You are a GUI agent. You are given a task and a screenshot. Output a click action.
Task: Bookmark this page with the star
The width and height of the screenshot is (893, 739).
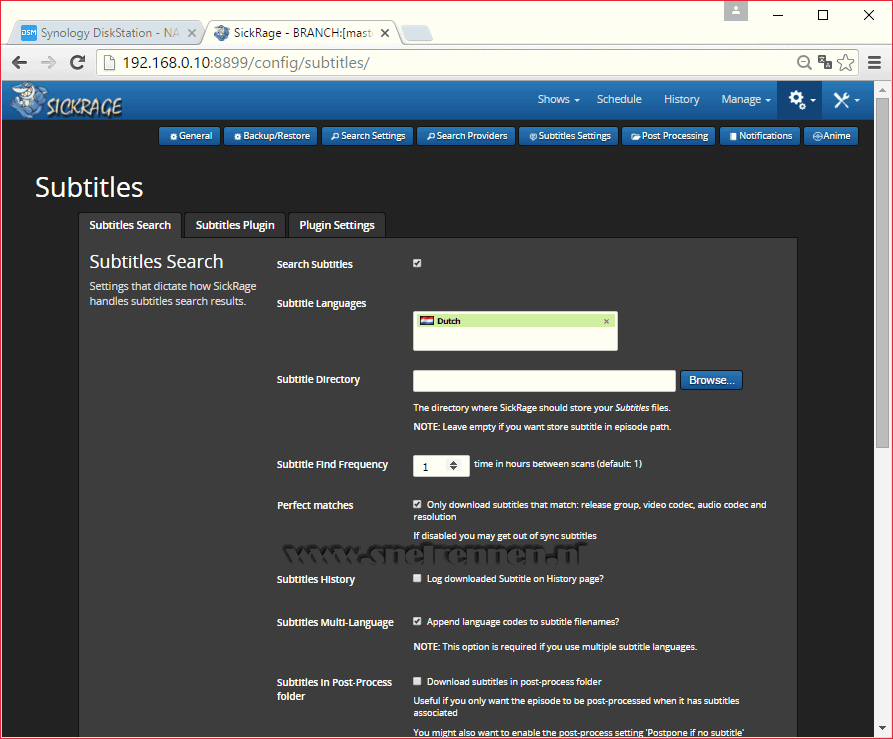(x=846, y=62)
